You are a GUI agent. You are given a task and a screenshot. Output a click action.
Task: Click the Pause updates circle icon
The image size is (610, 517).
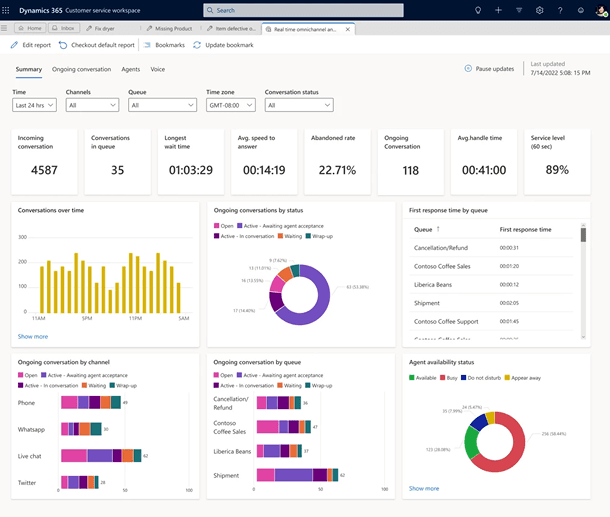coord(468,68)
